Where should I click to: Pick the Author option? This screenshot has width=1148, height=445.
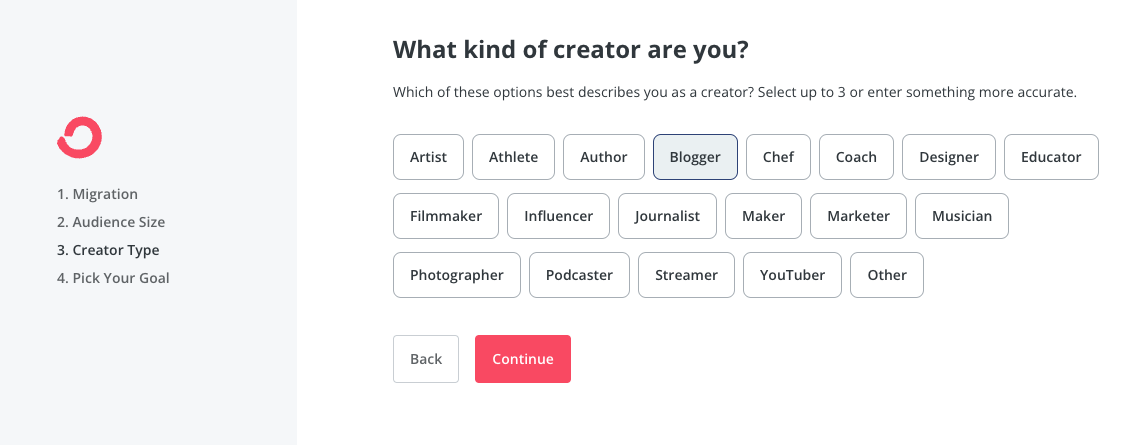(604, 157)
